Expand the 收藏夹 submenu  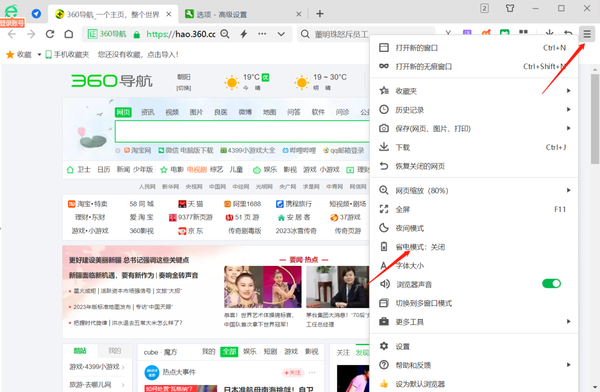tap(474, 91)
